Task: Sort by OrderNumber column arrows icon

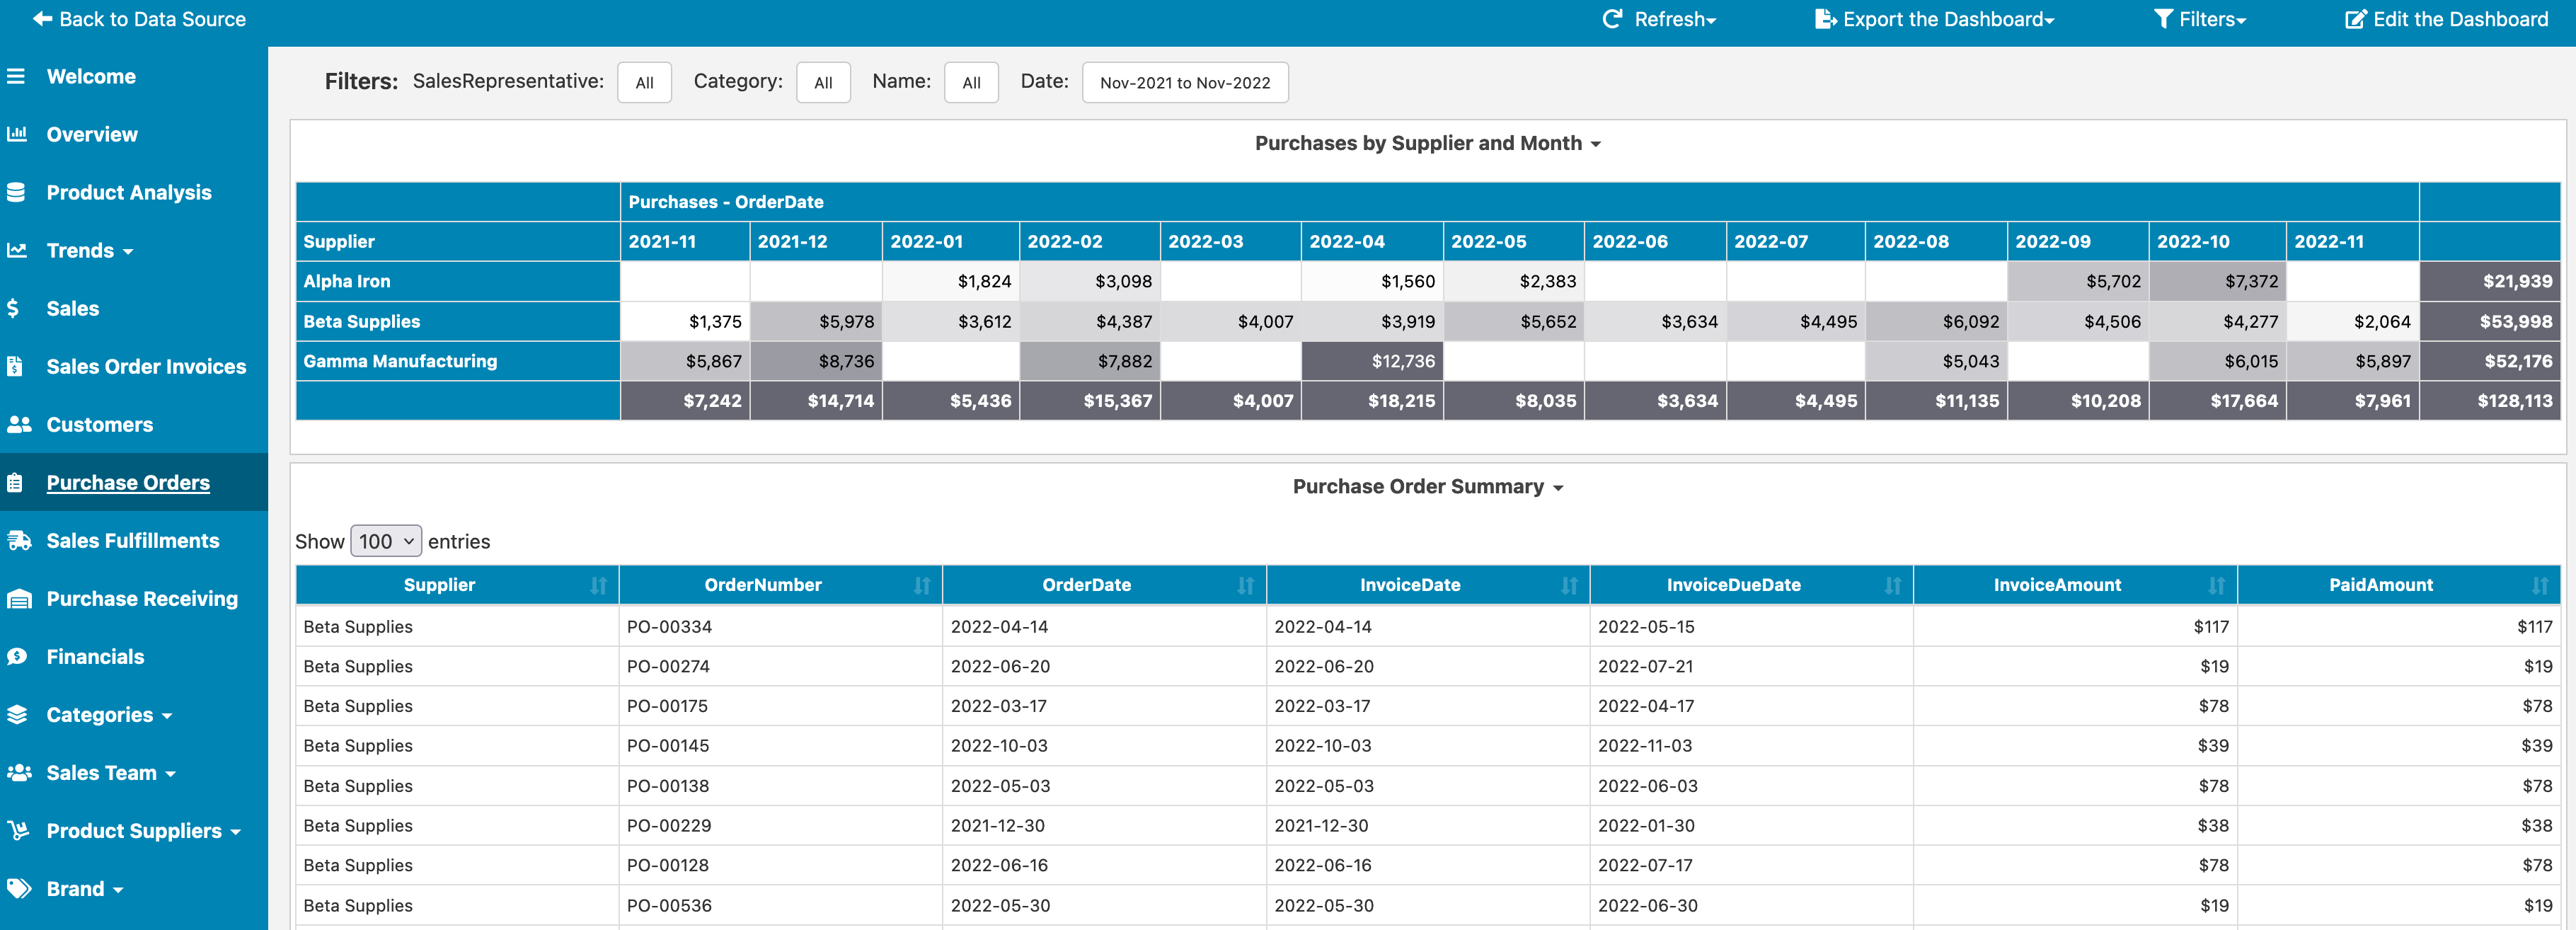Action: pos(922,585)
